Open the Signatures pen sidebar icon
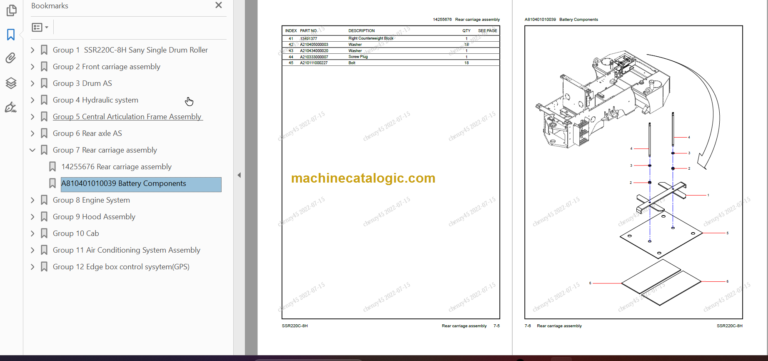 tap(11, 107)
